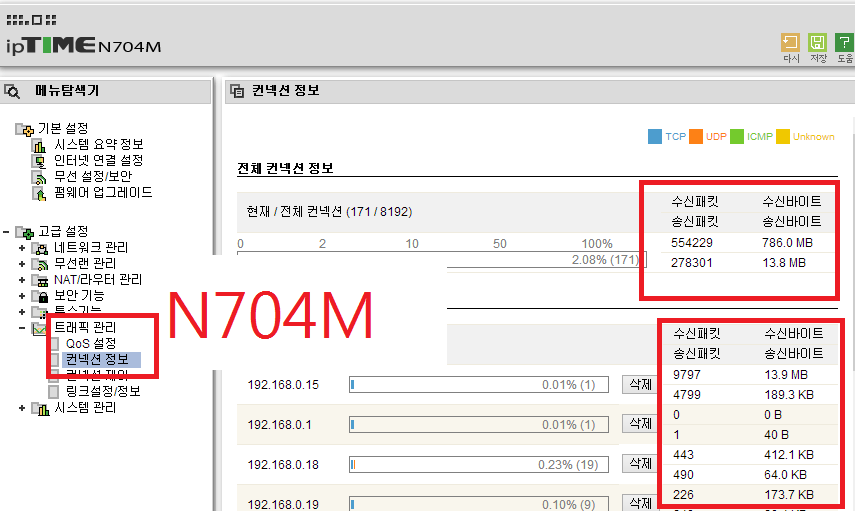The height and width of the screenshot is (511, 855).
Task: Click the 무선랜 관리 icon
Action: tap(40, 264)
